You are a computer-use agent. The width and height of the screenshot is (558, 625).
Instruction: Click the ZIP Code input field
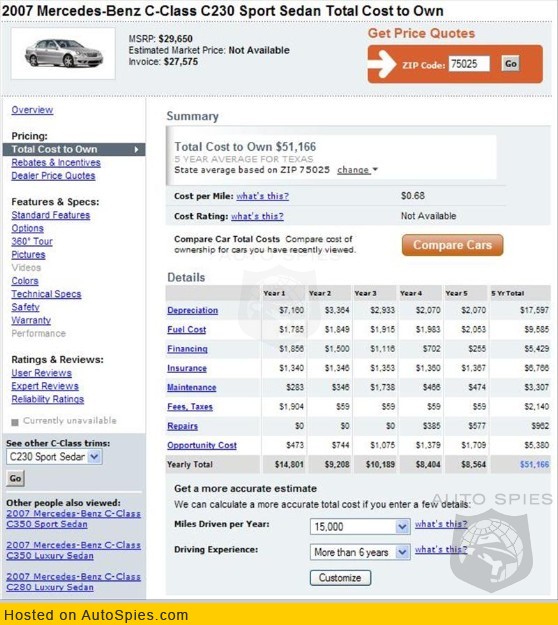pyautogui.click(x=469, y=64)
